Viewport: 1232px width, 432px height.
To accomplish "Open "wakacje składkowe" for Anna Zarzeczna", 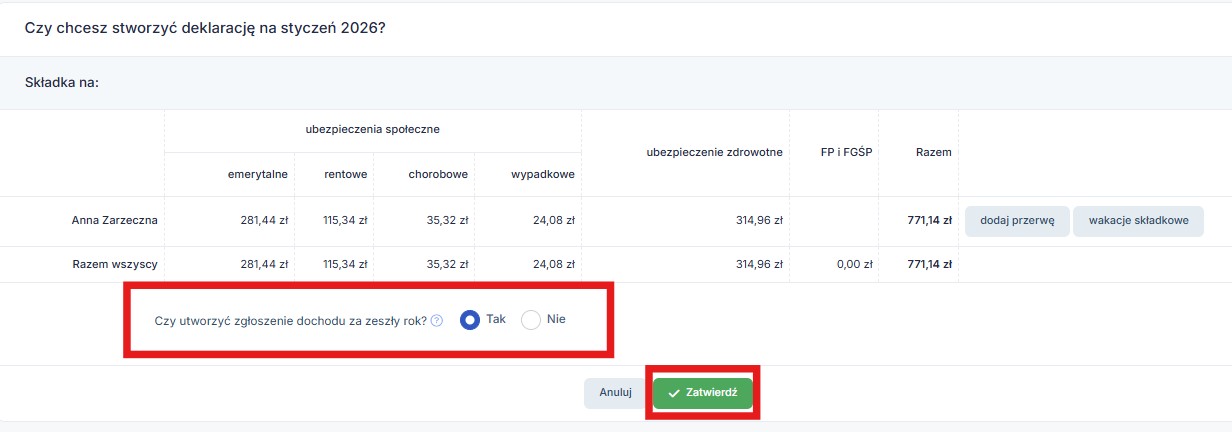I will [1138, 221].
